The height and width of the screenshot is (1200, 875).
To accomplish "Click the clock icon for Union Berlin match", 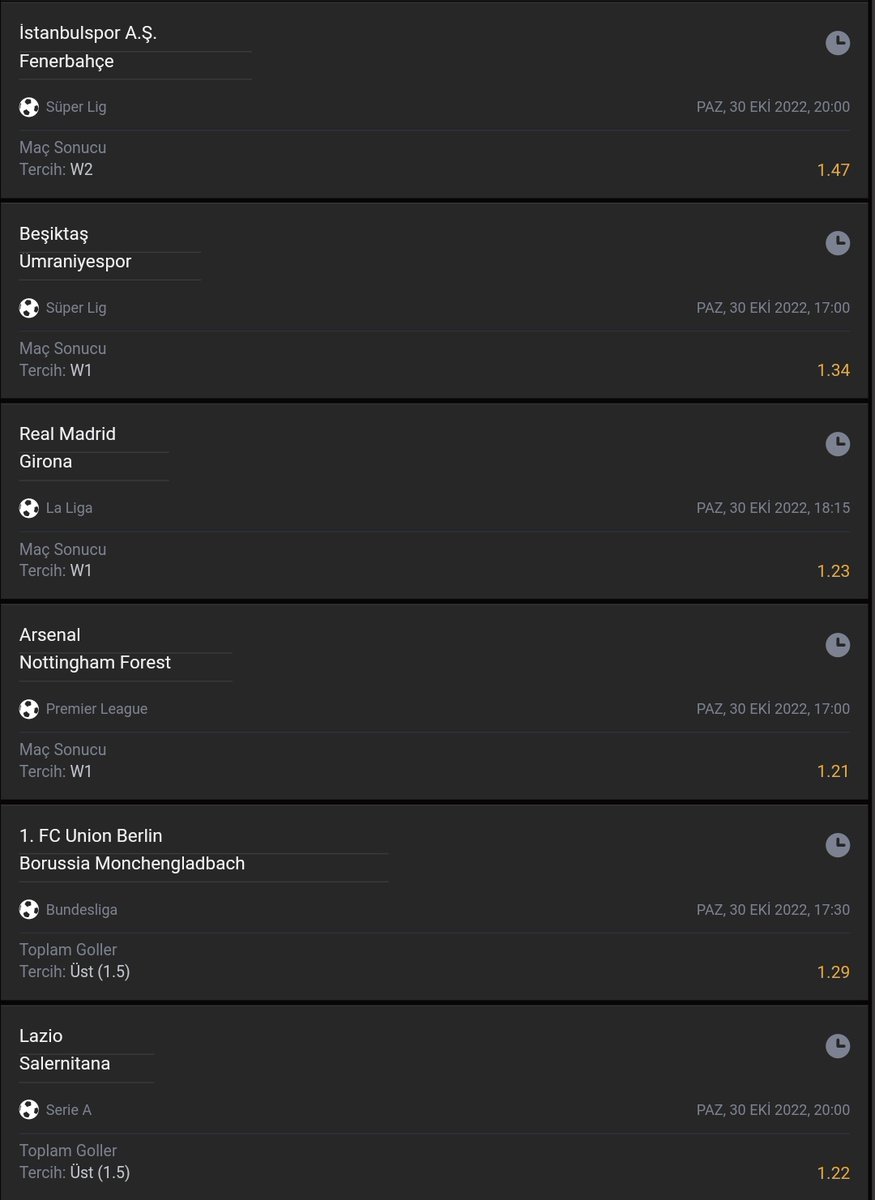I will 837,845.
